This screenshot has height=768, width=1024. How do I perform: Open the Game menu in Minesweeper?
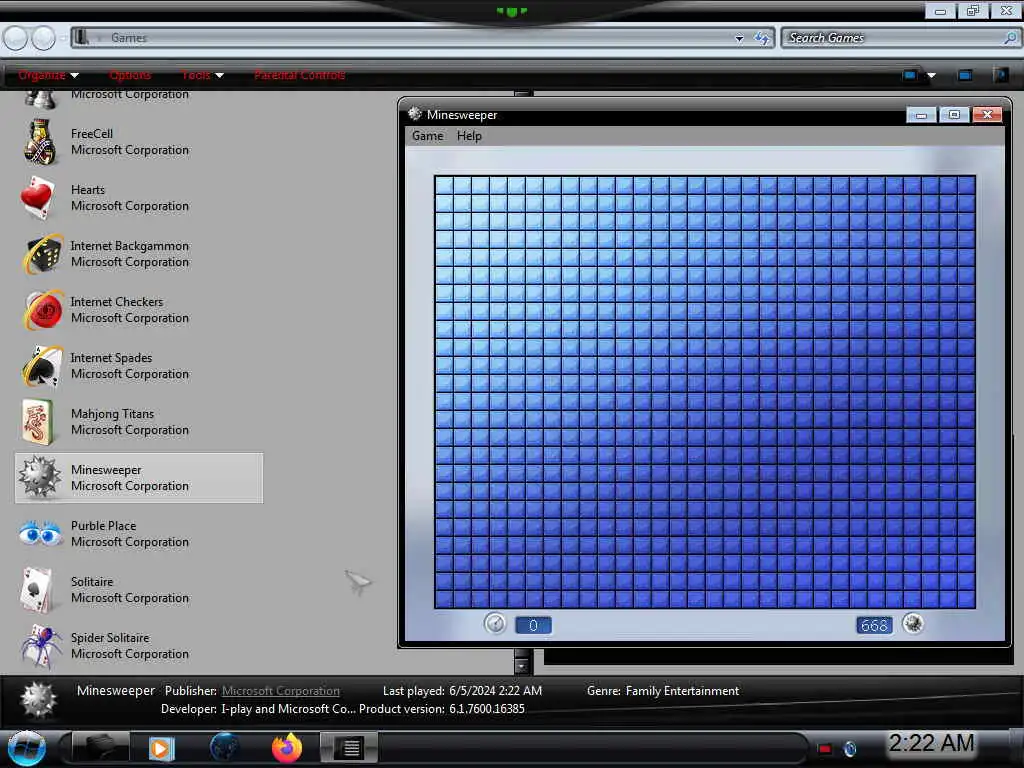click(428, 136)
